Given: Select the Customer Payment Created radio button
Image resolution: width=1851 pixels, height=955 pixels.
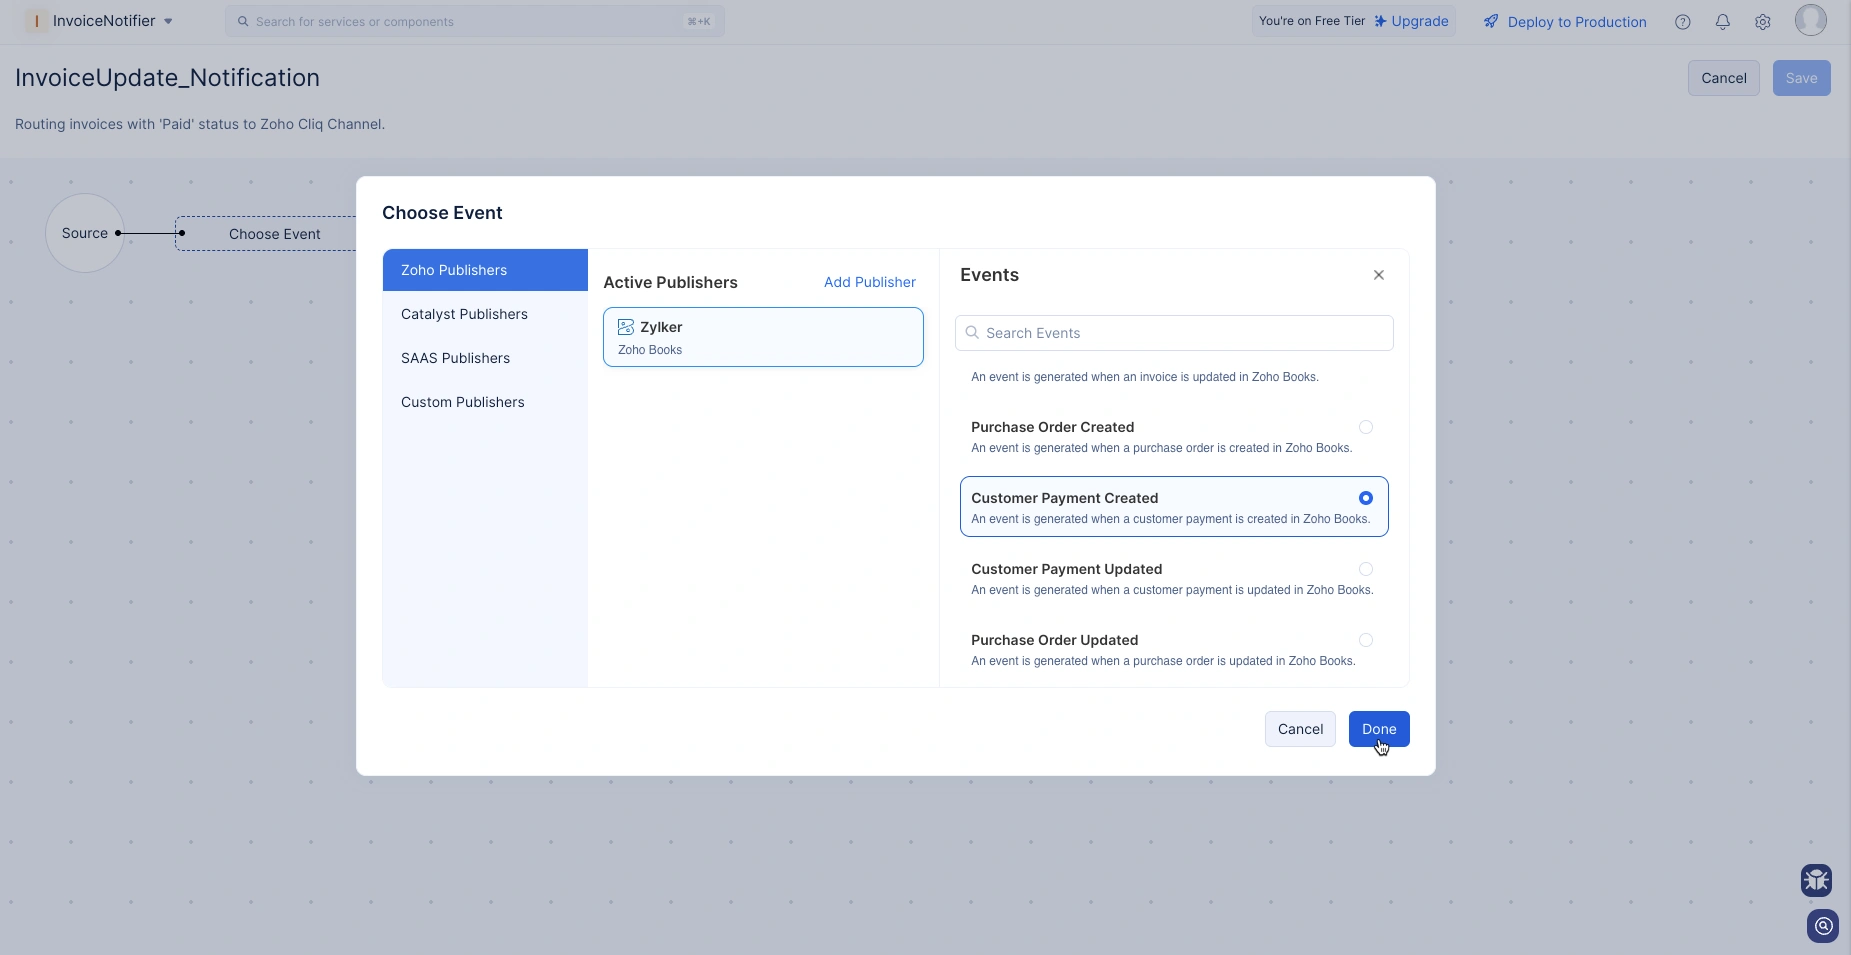Looking at the screenshot, I should click(x=1366, y=498).
